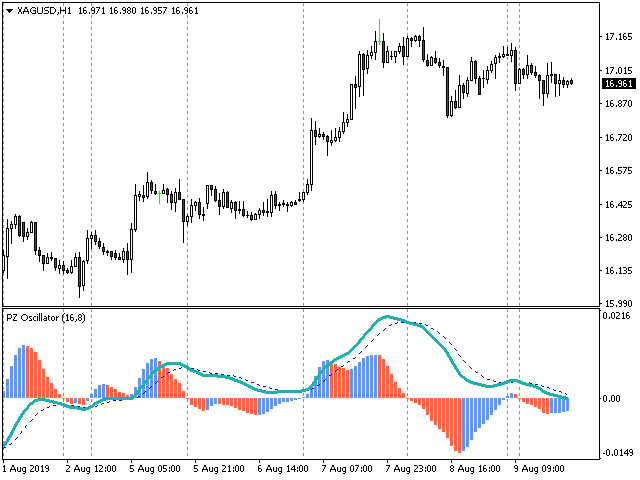
Task: Click the 9 Aug 09:00 time label
Action: 539,469
